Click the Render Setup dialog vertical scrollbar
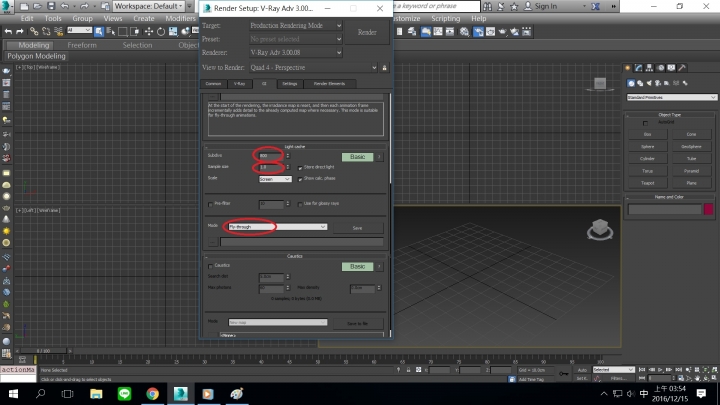 coord(390,138)
